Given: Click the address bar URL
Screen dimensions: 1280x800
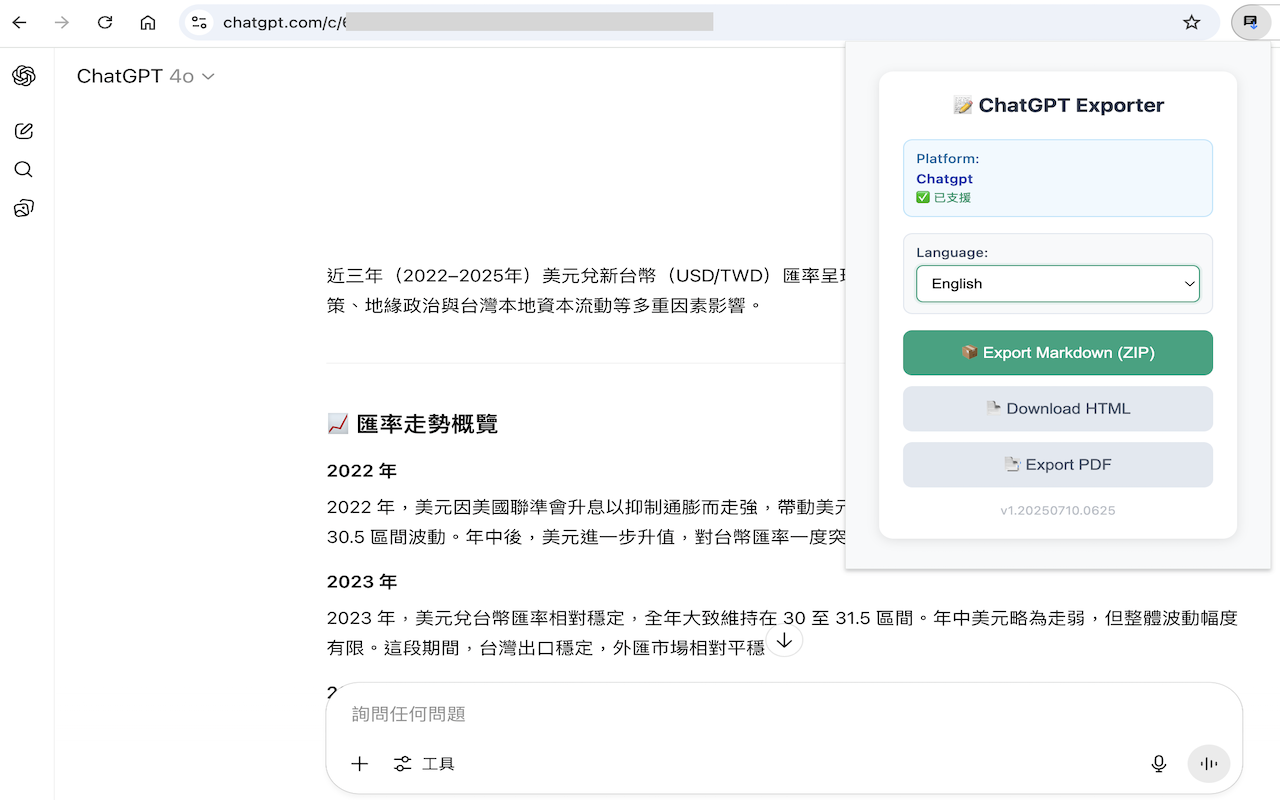Looking at the screenshot, I should [x=468, y=22].
